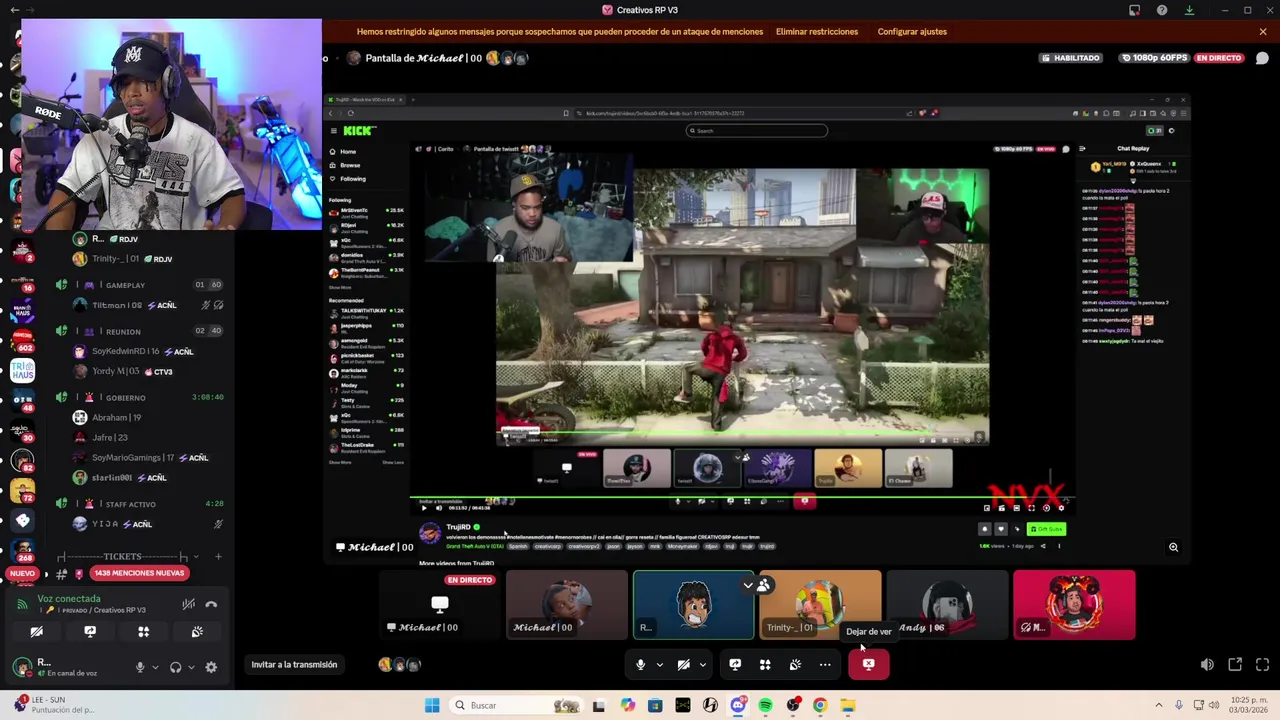
Task: Select the Andy | 06 participant tile
Action: [947, 604]
